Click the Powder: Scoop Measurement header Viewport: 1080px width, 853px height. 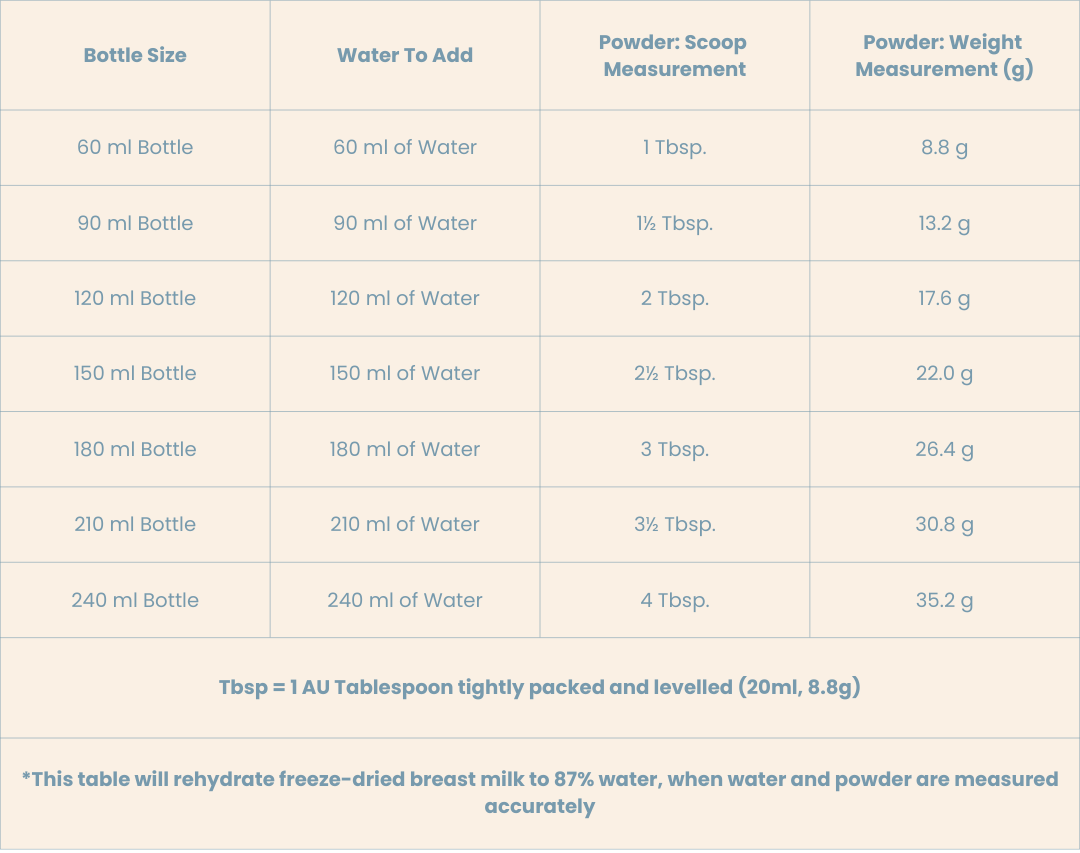[x=674, y=55]
